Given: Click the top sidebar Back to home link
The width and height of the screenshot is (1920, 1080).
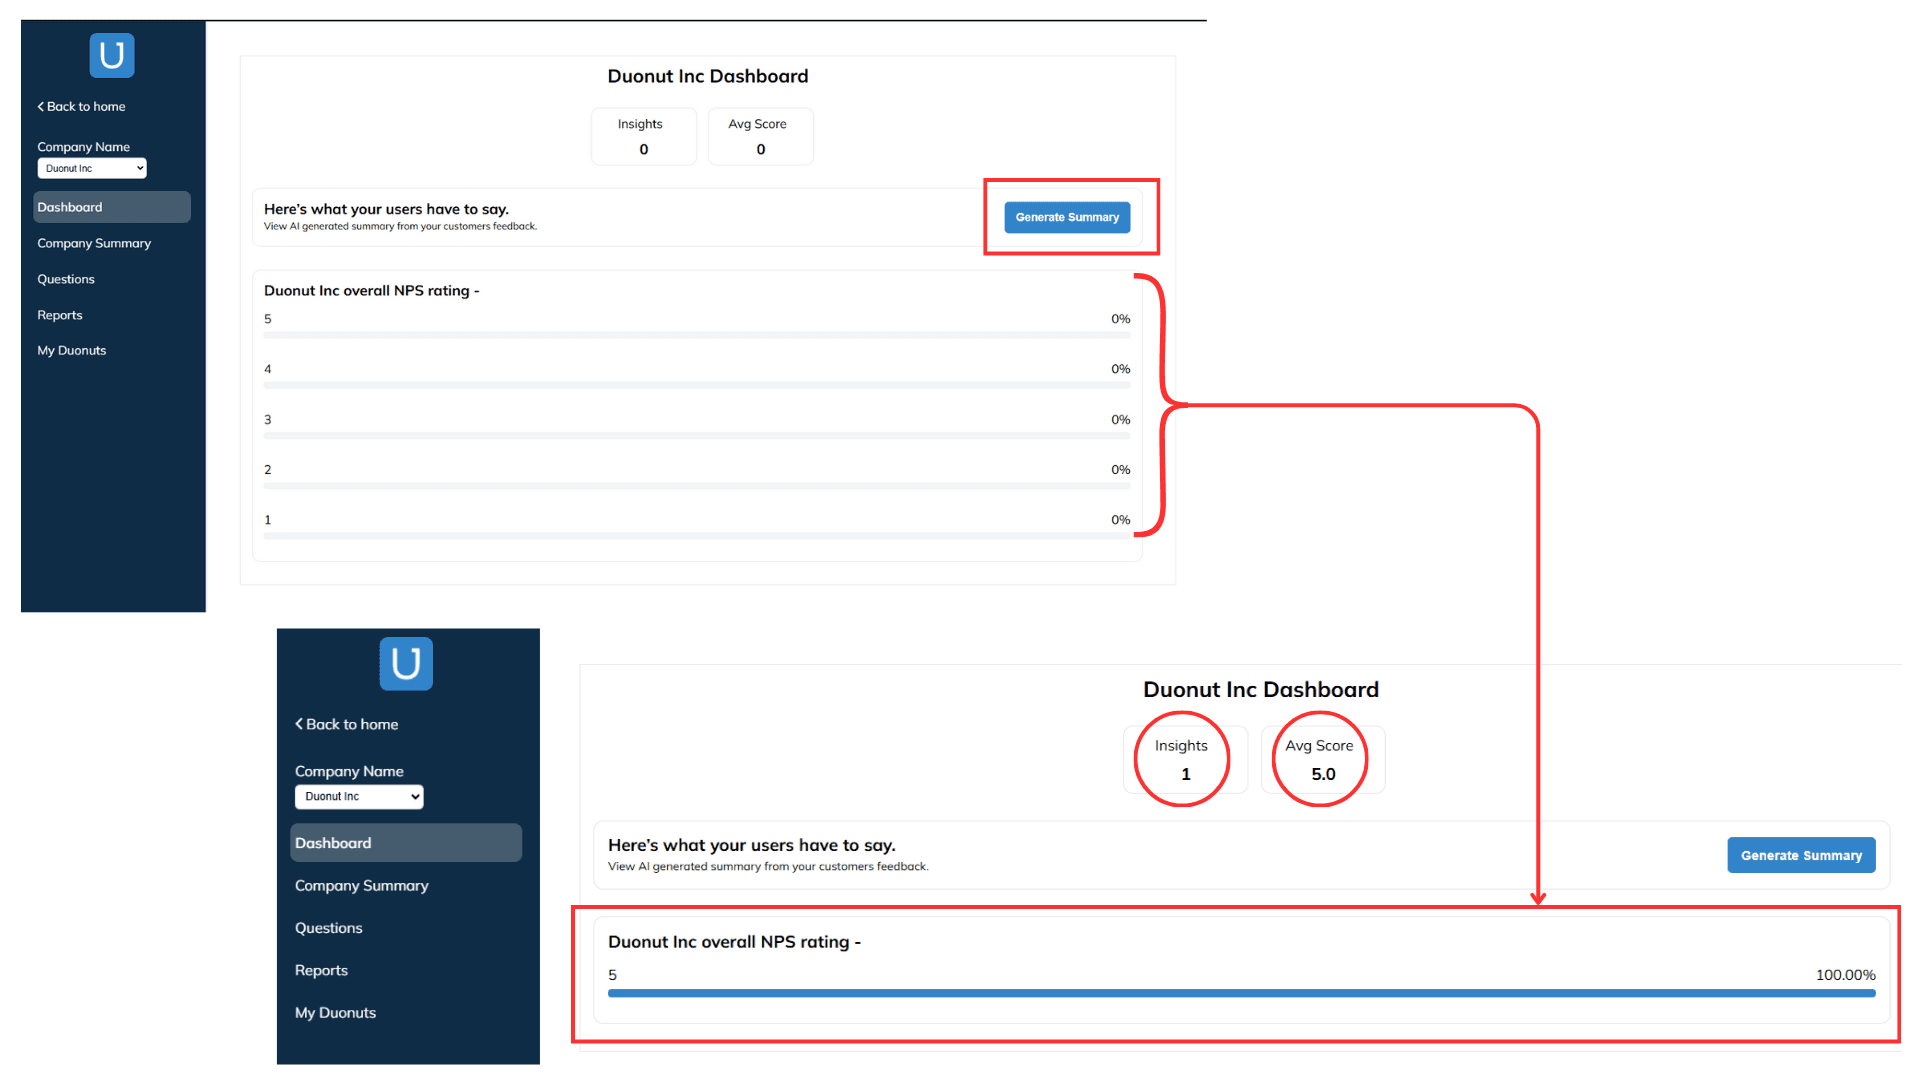Looking at the screenshot, I should 82,106.
